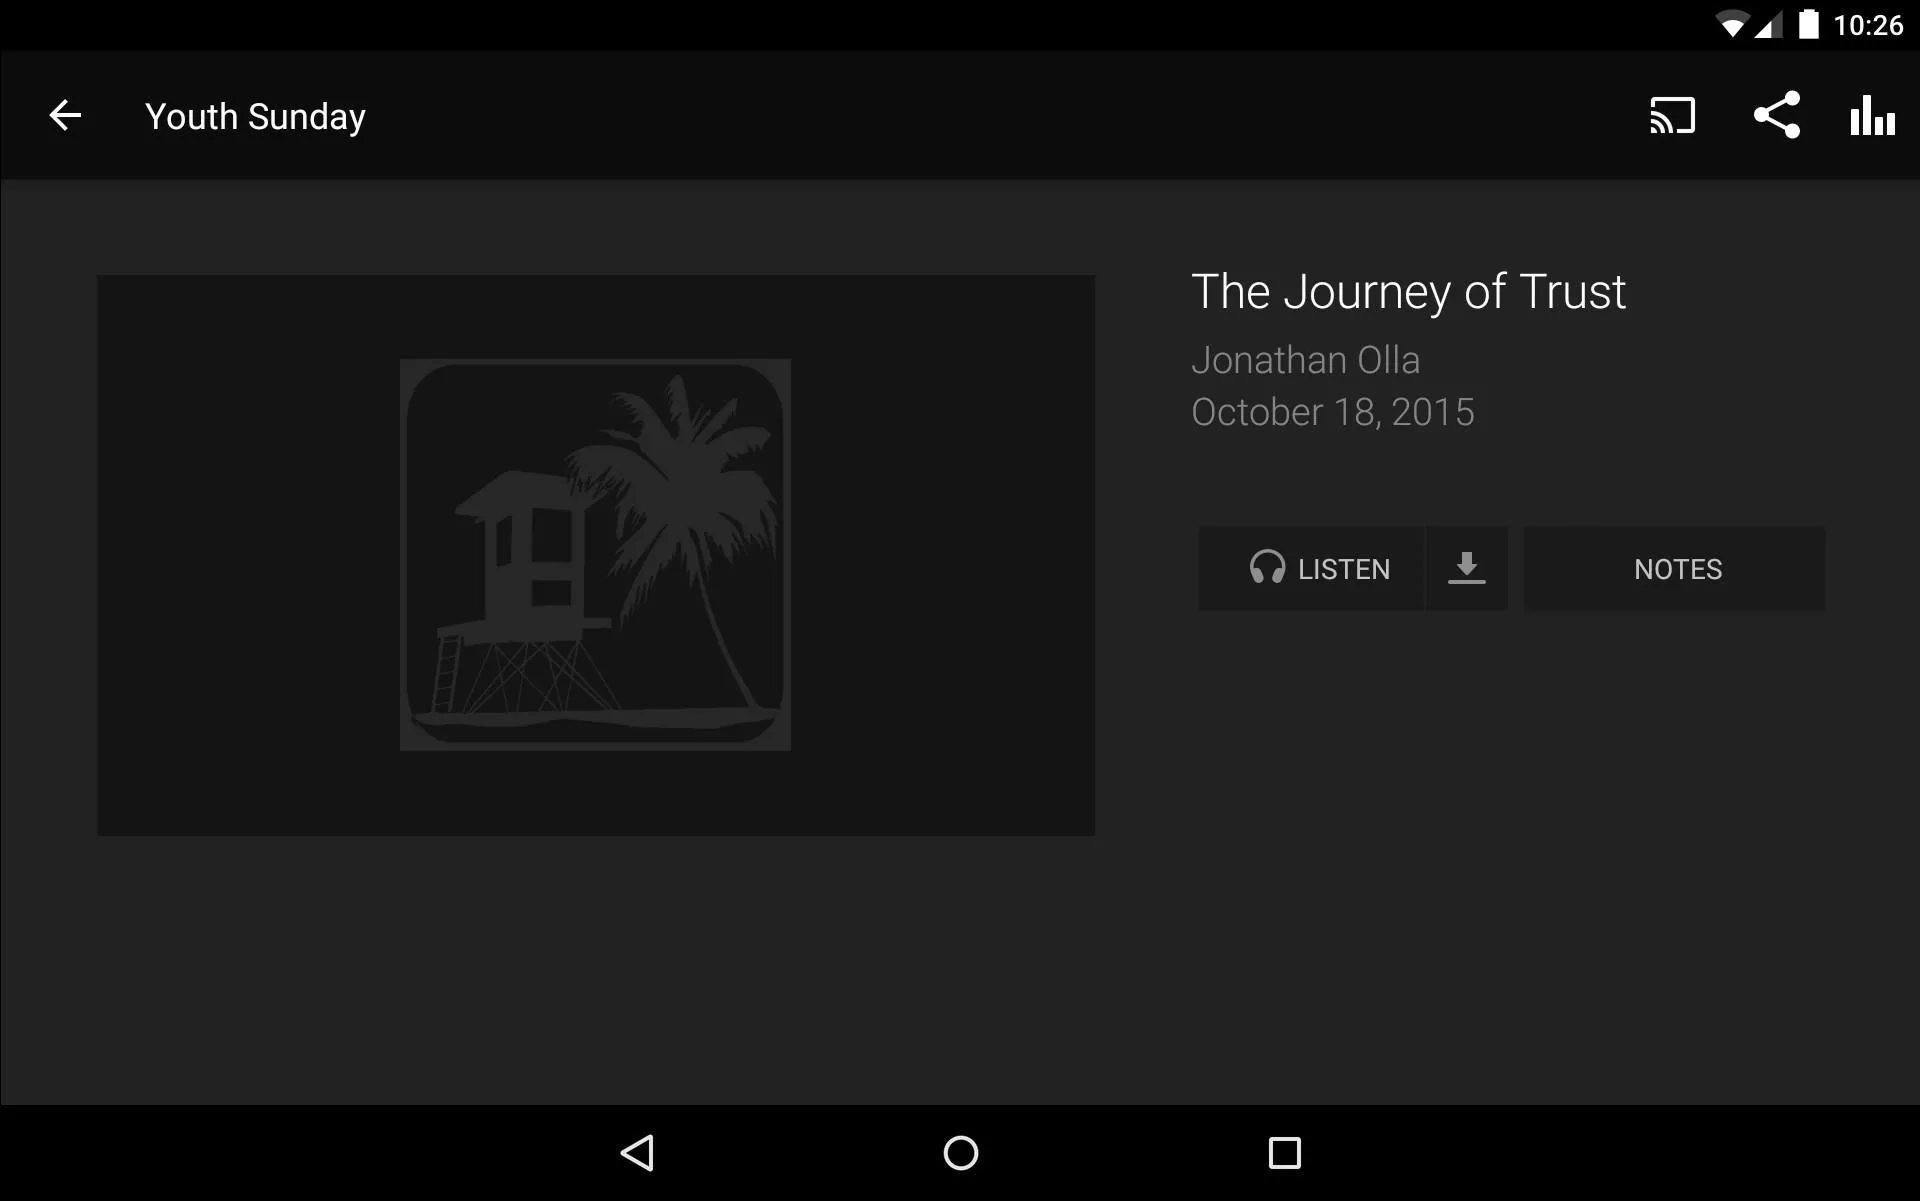Image resolution: width=1920 pixels, height=1201 pixels.
Task: Click the download sermon icon
Action: (x=1466, y=569)
